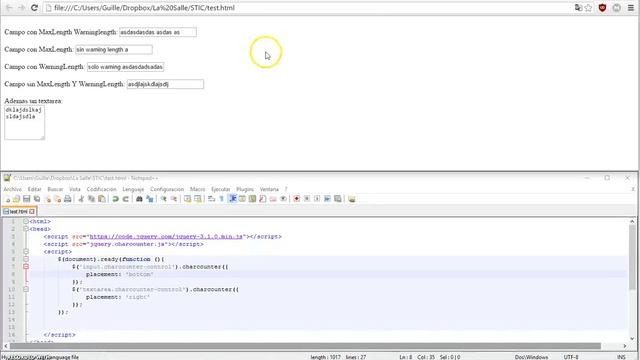Open the Chrome hamburger menu
This screenshot has width=640, height=360.
click(631, 8)
